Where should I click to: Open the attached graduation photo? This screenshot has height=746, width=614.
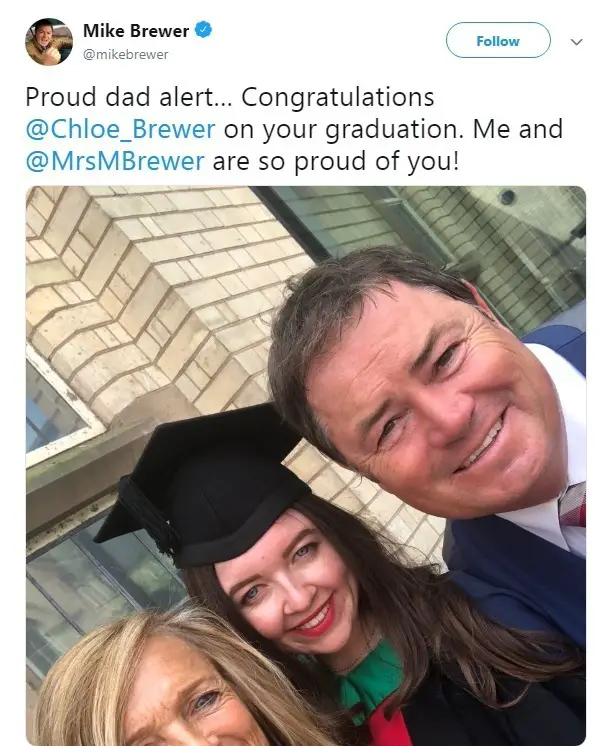[x=306, y=466]
